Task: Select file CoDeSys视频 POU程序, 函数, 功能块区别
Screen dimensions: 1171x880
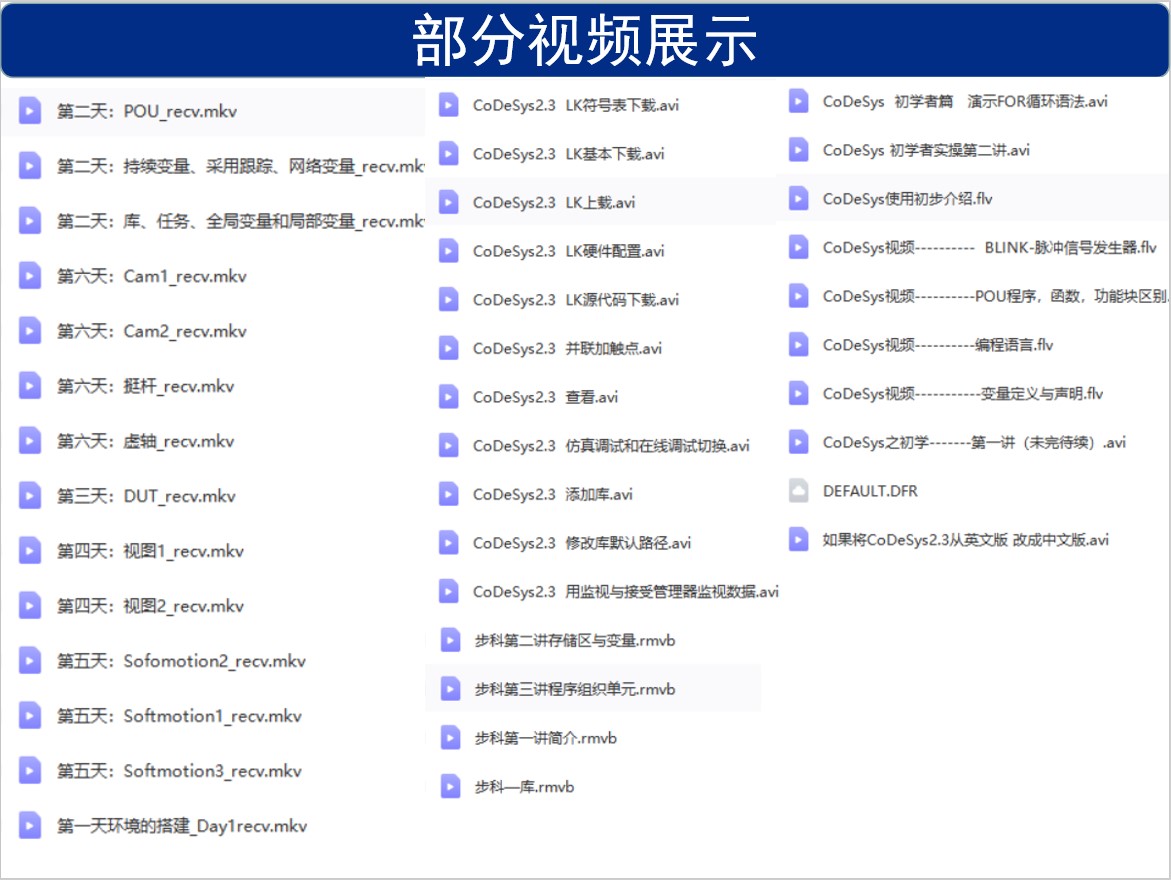Action: (995, 296)
